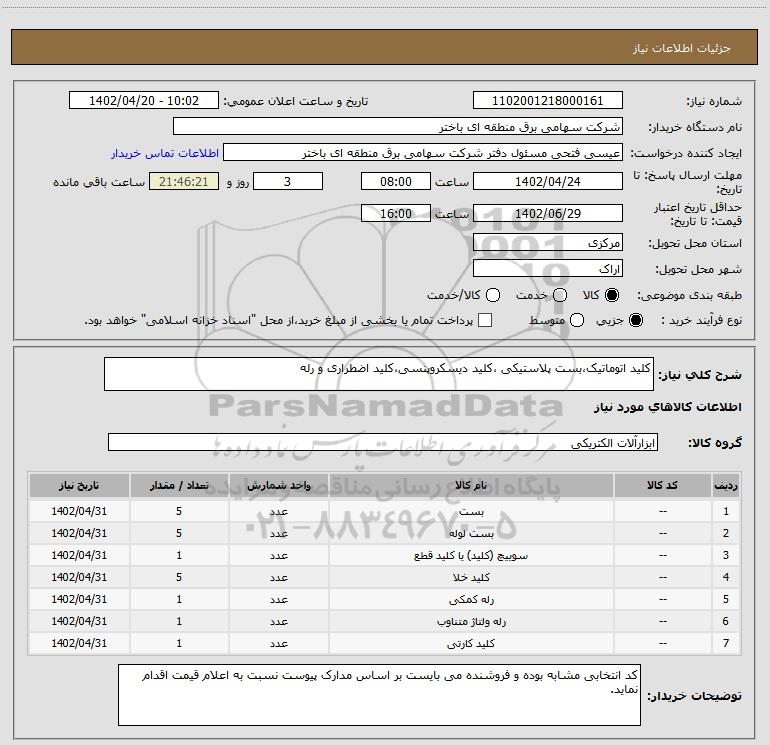This screenshot has height=745, width=770.
Task: Click the شماره نیاز field 1102001218000161
Action: pos(548,101)
